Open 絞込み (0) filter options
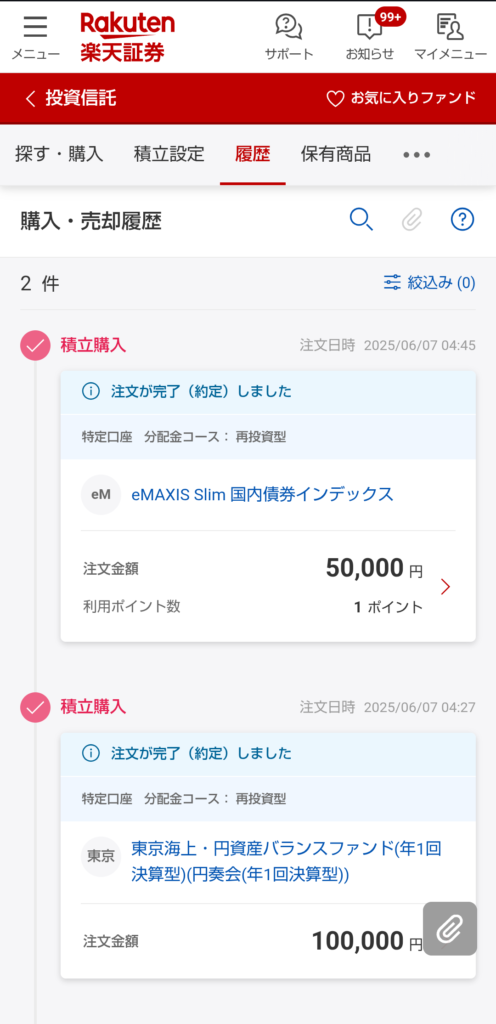Image resolution: width=496 pixels, height=1024 pixels. pyautogui.click(x=429, y=283)
